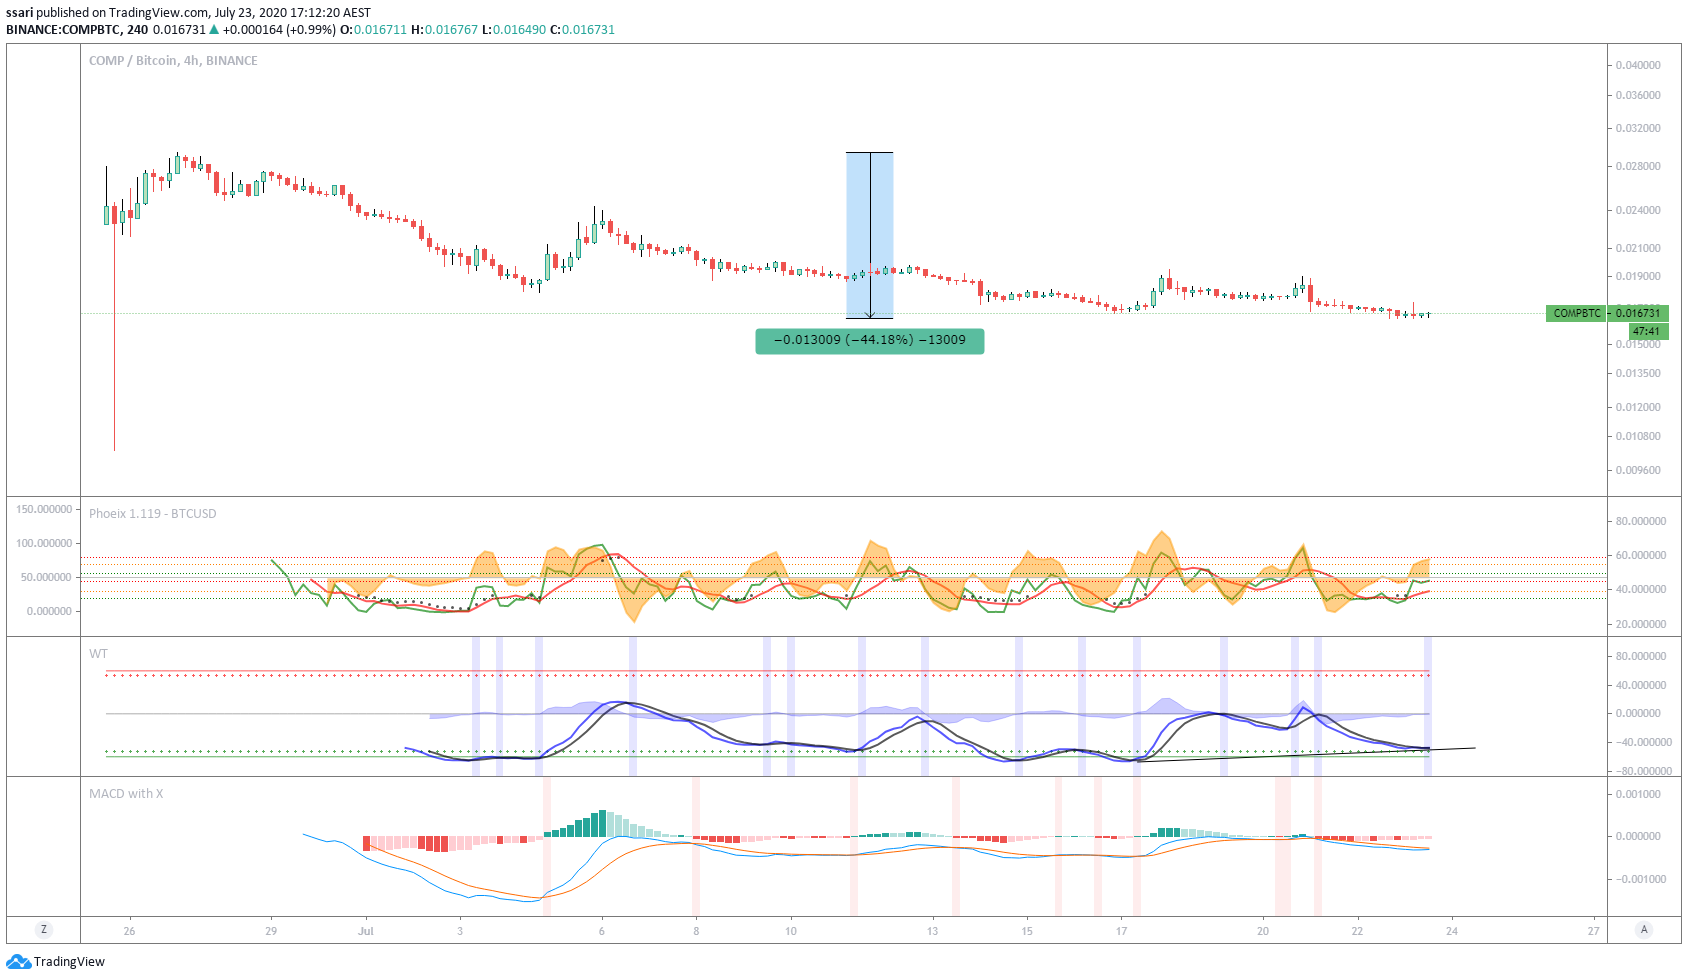Click the BINANCE:COMPBTC, 240 header text

coord(77,30)
